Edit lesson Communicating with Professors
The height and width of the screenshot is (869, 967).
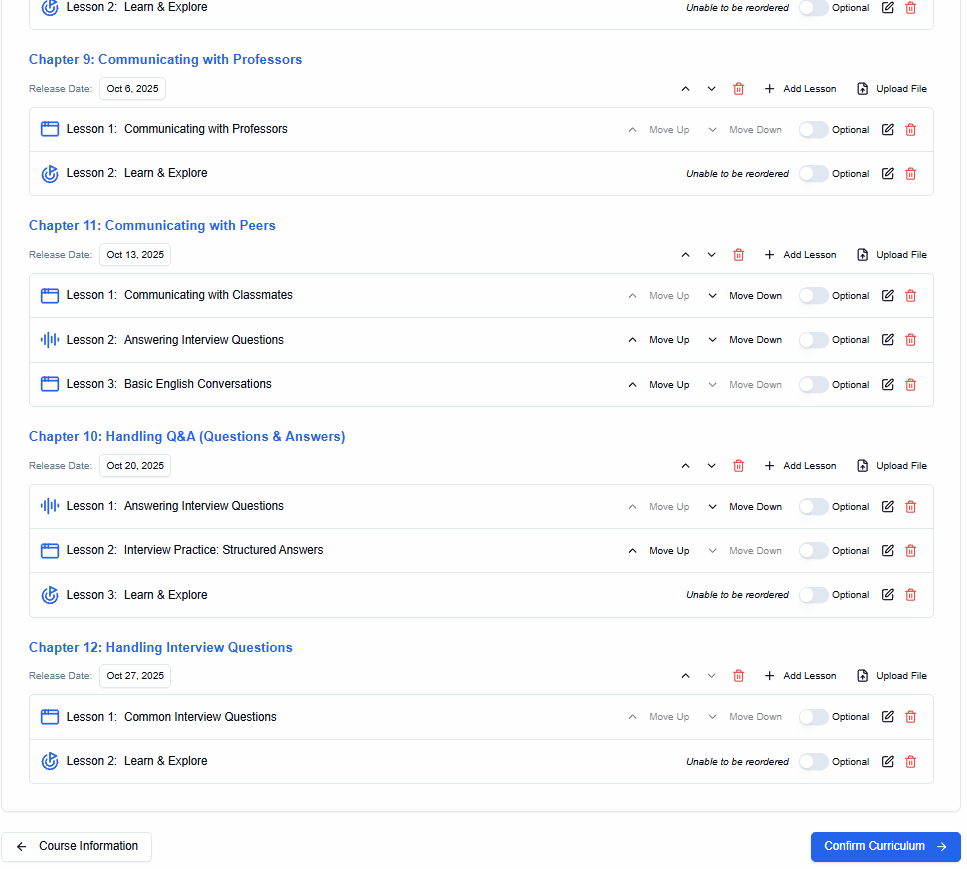[x=887, y=130]
